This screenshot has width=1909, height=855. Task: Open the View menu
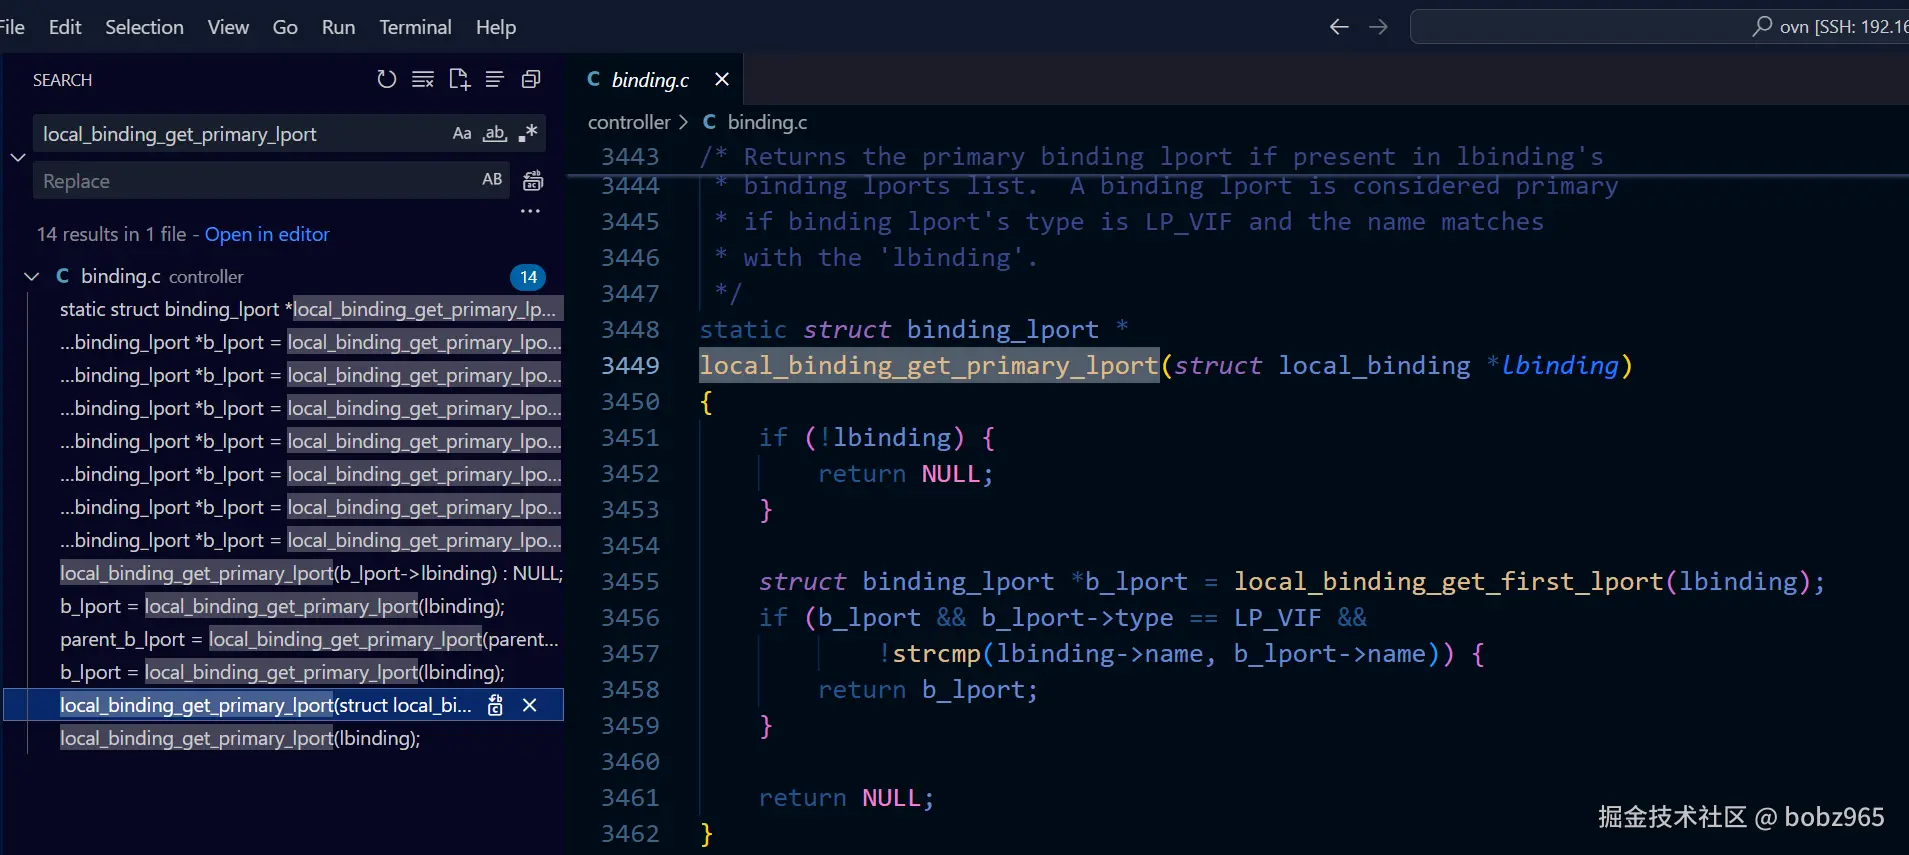click(228, 27)
